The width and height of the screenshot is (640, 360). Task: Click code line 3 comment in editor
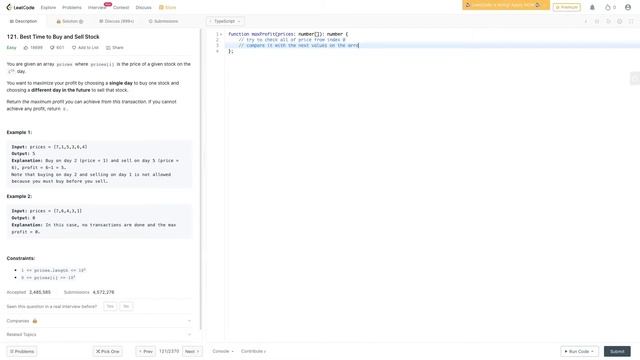[298, 45]
